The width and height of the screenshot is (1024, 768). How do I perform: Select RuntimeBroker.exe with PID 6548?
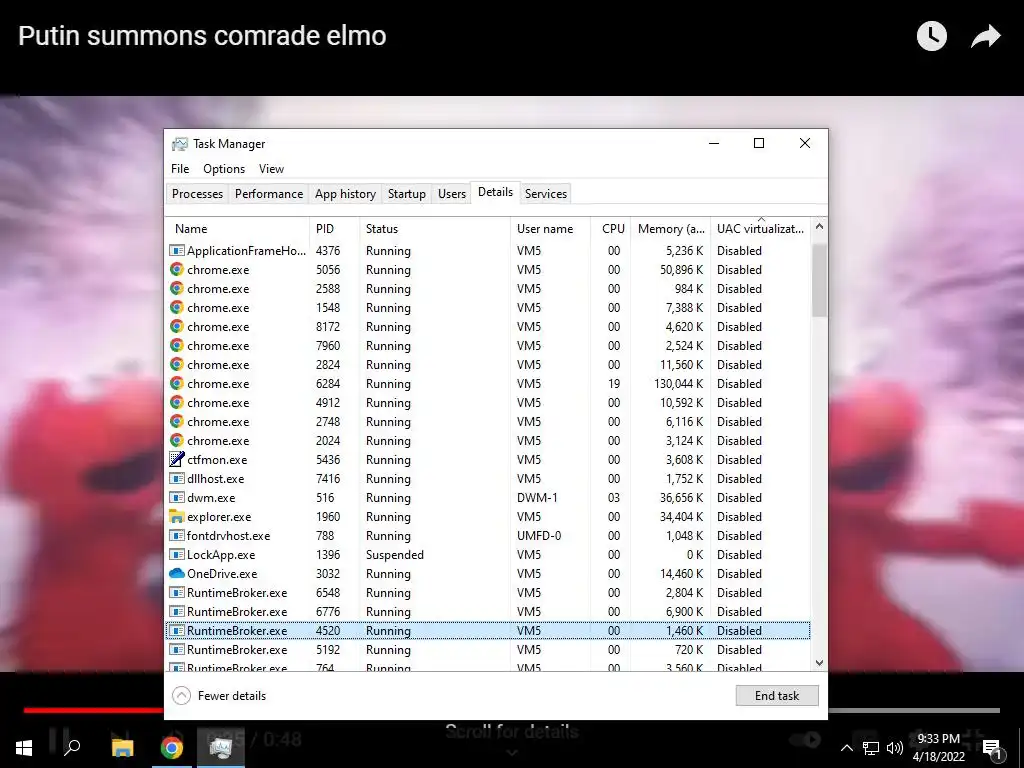pos(488,592)
